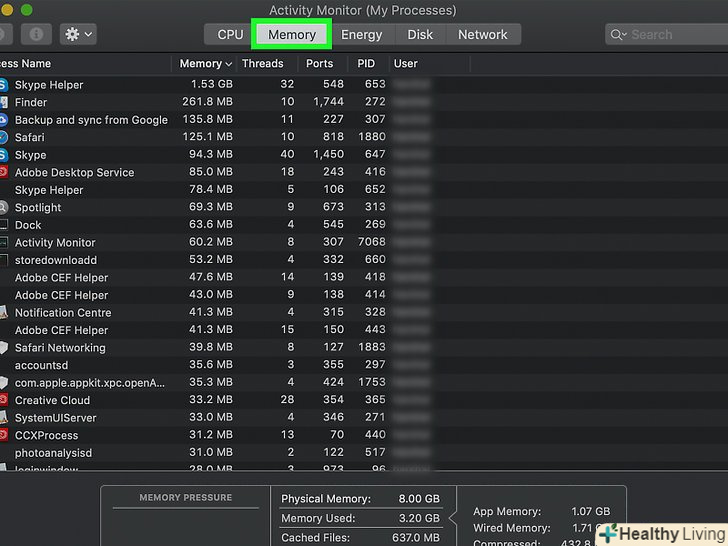The width and height of the screenshot is (728, 546).
Task: Click the Activity Monitor process icon
Action: 4,242
